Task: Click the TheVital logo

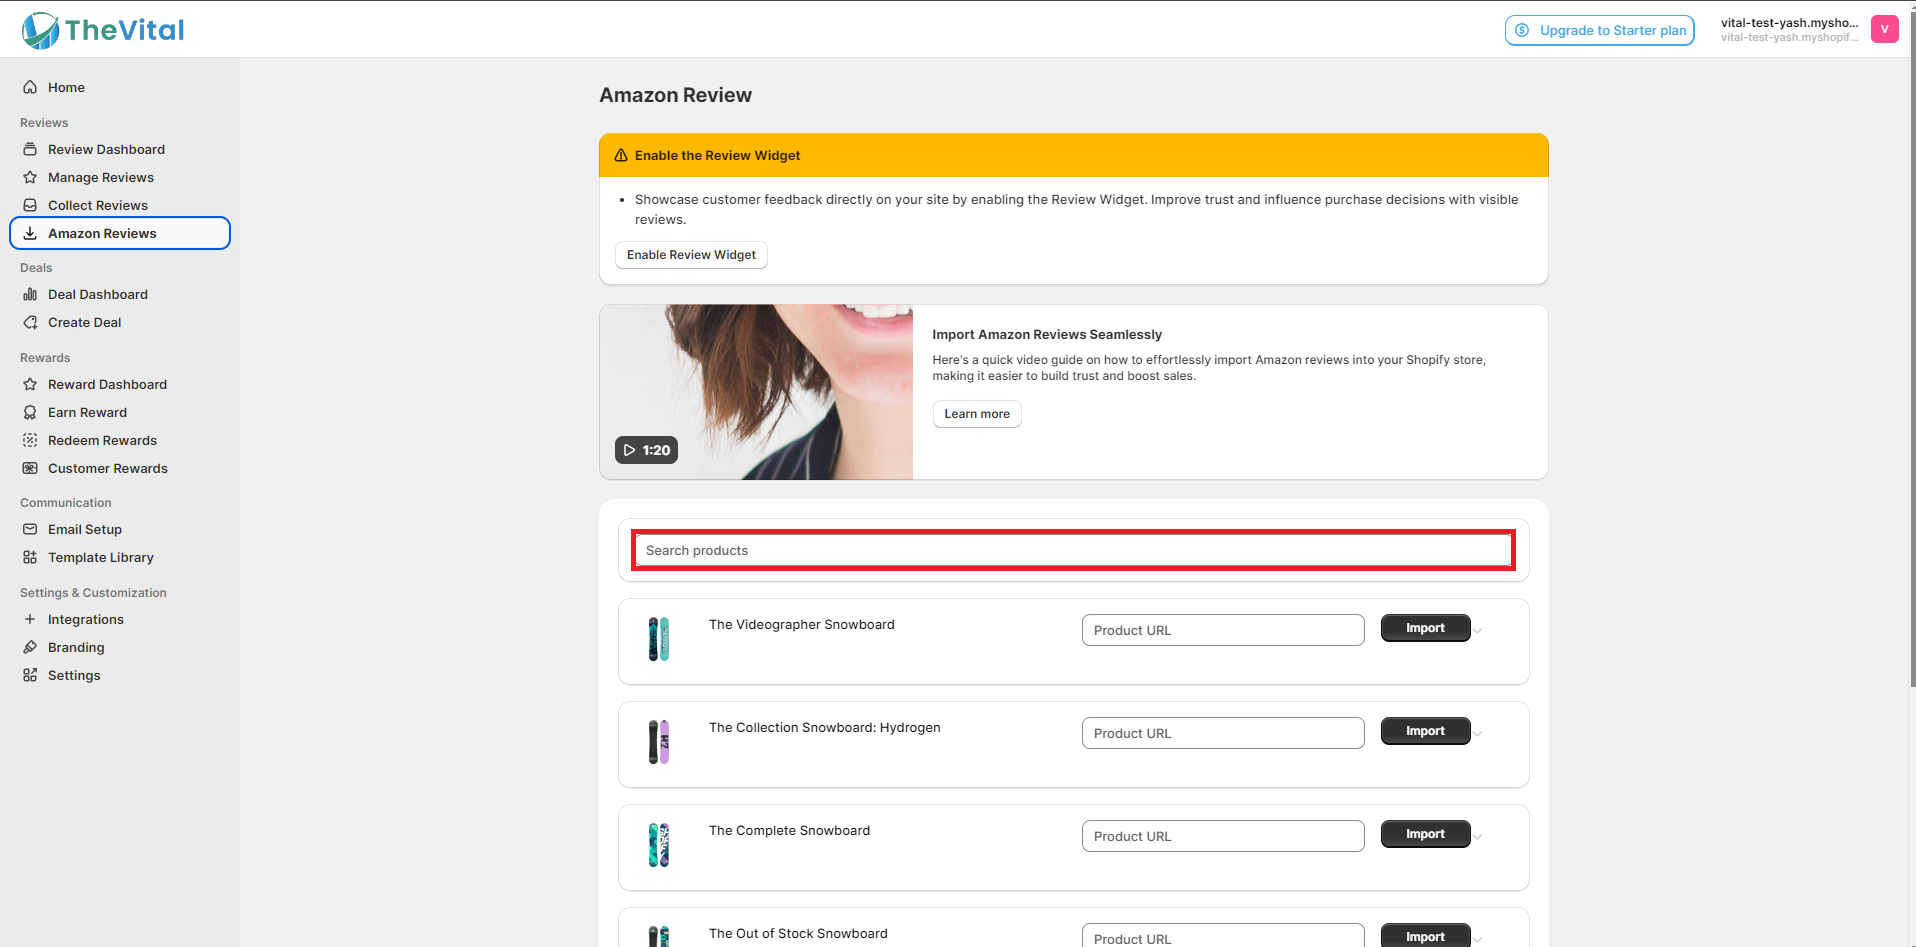Action: tap(103, 30)
